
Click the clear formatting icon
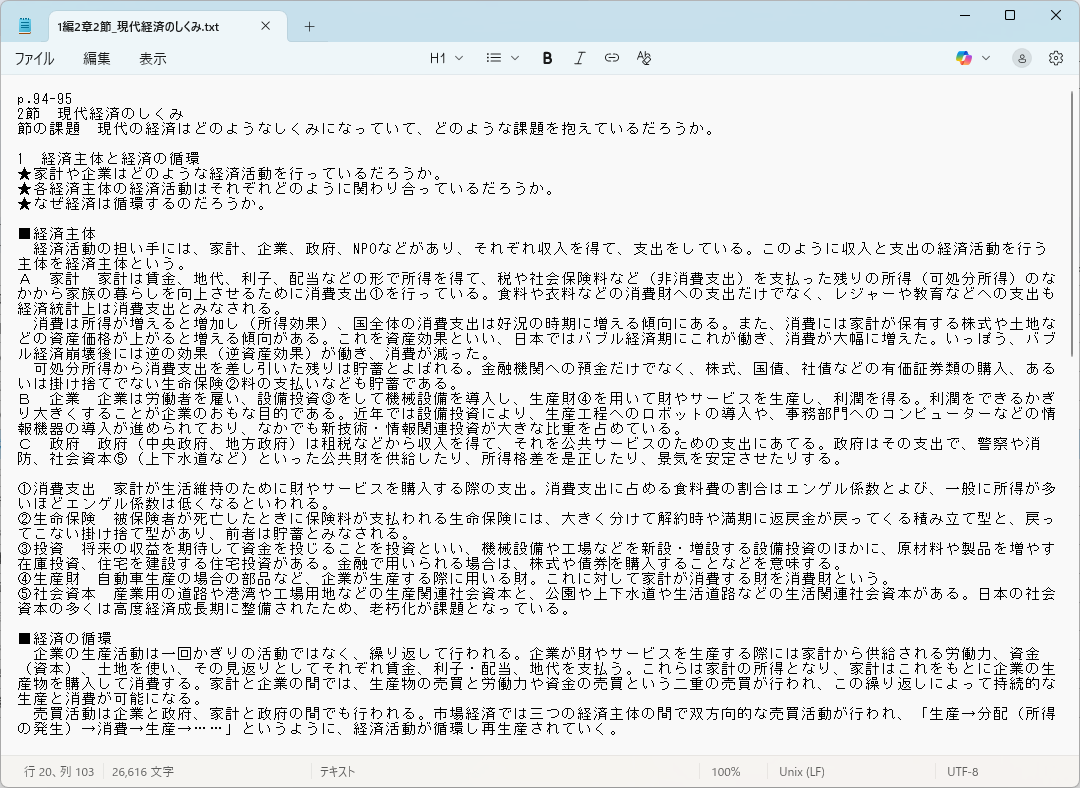pyautogui.click(x=644, y=58)
